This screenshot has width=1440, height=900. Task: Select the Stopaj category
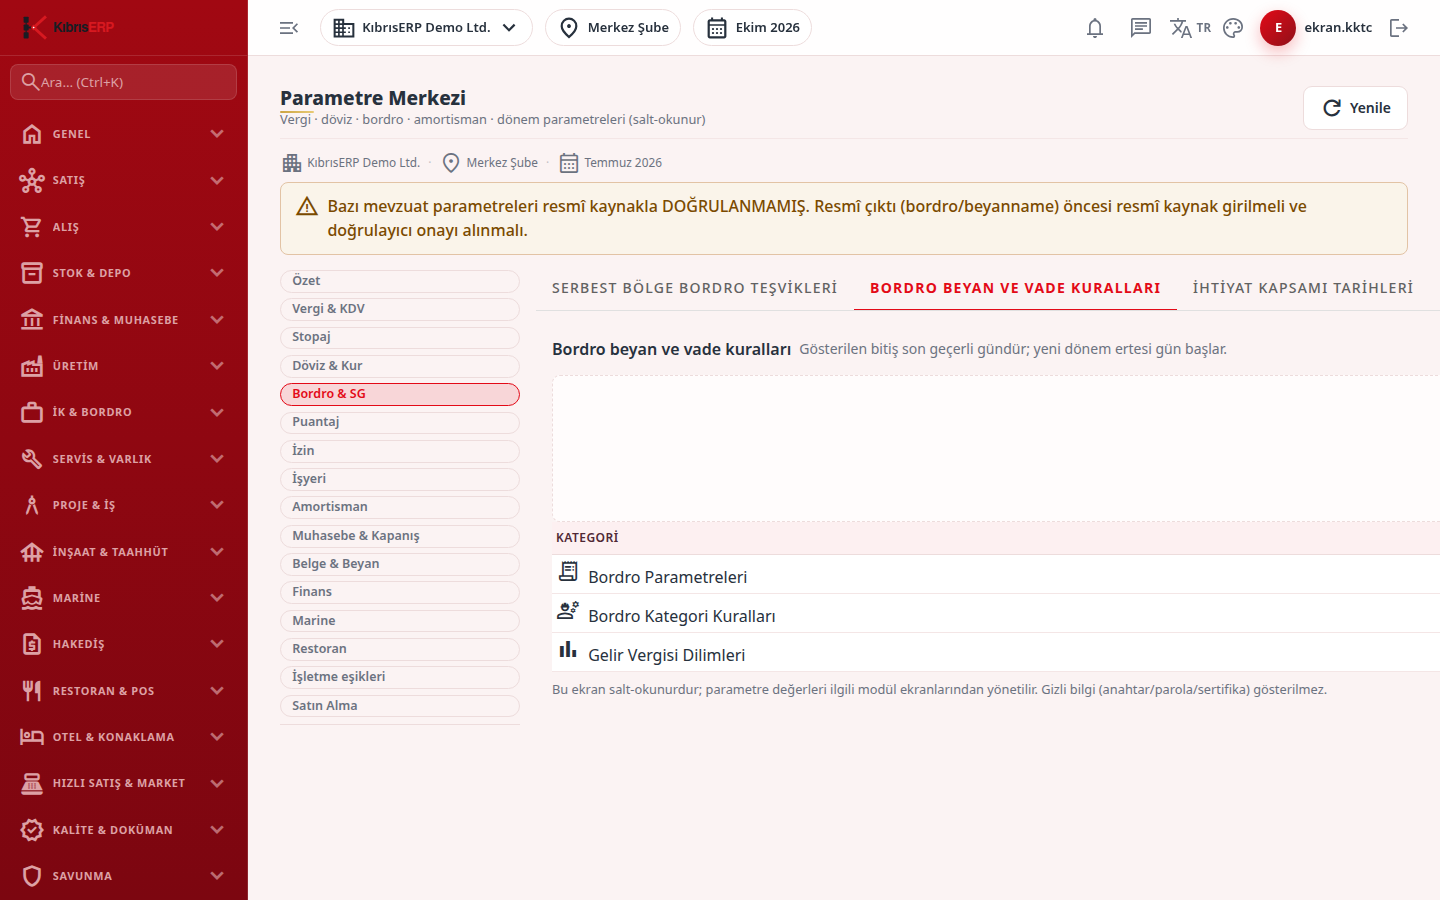[400, 337]
